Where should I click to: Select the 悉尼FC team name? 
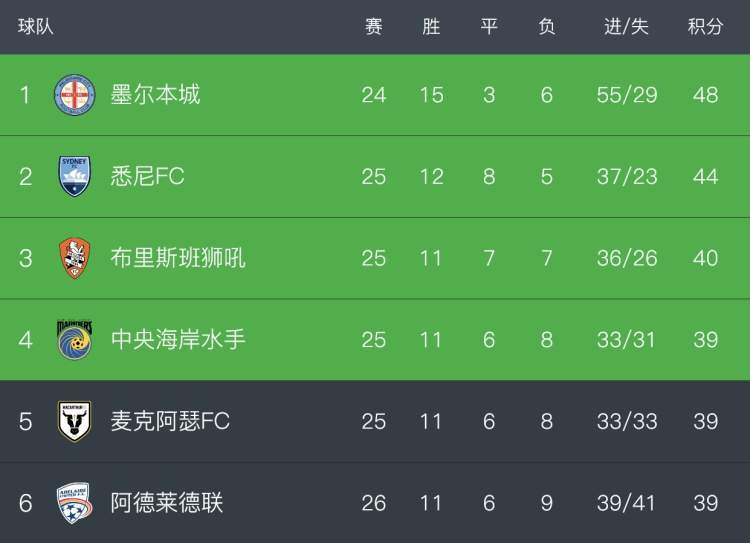tap(147, 176)
